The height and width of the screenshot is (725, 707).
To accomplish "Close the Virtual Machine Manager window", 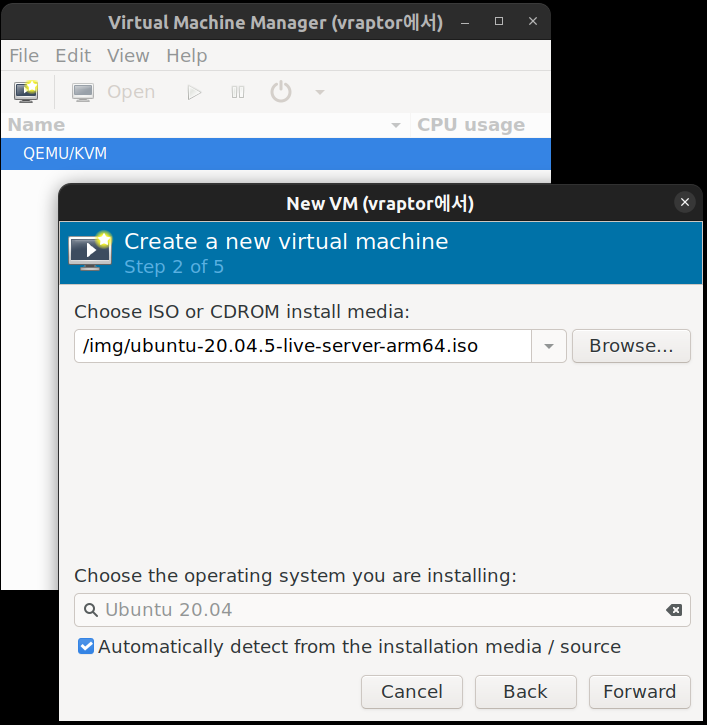I will [533, 21].
